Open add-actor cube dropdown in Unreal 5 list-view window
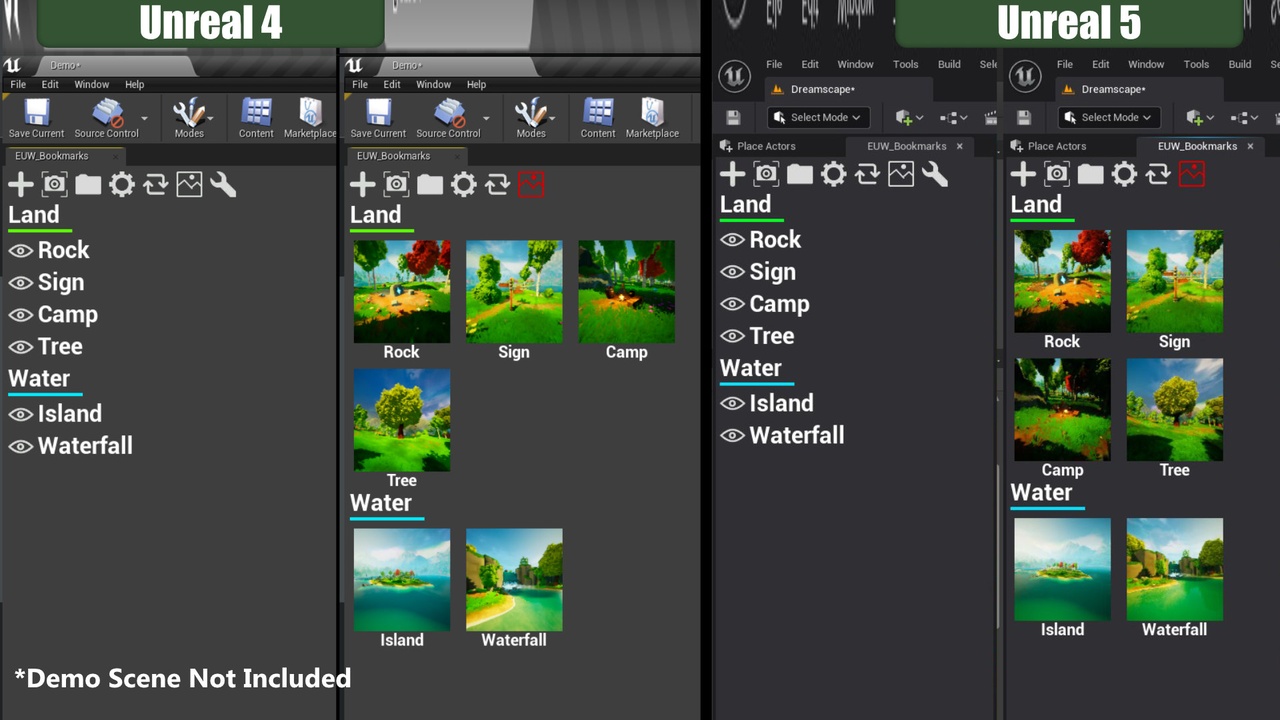This screenshot has width=1280, height=720. point(910,117)
